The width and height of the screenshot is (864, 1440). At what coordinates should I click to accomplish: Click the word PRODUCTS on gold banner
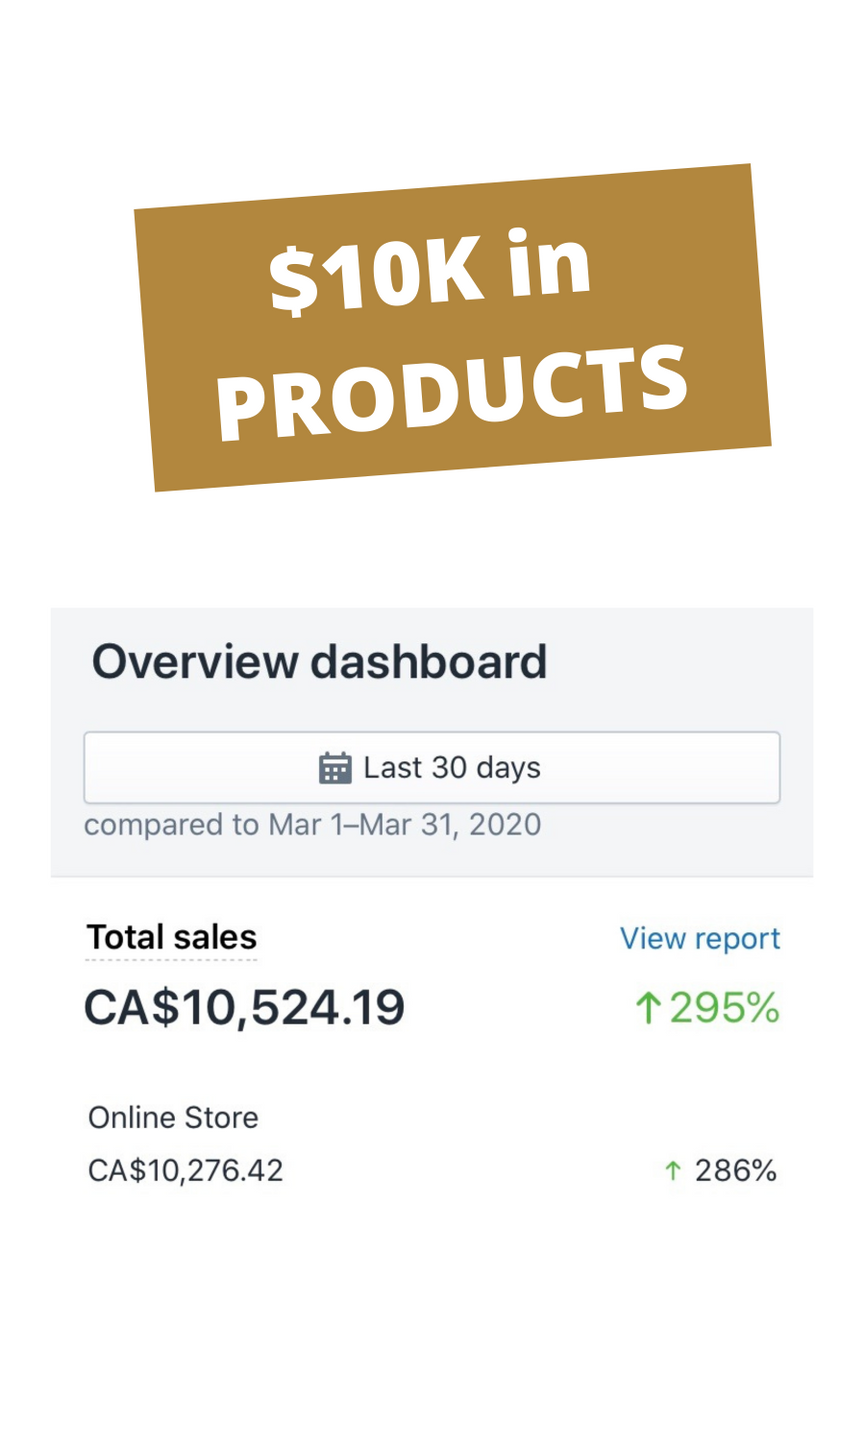(x=452, y=393)
